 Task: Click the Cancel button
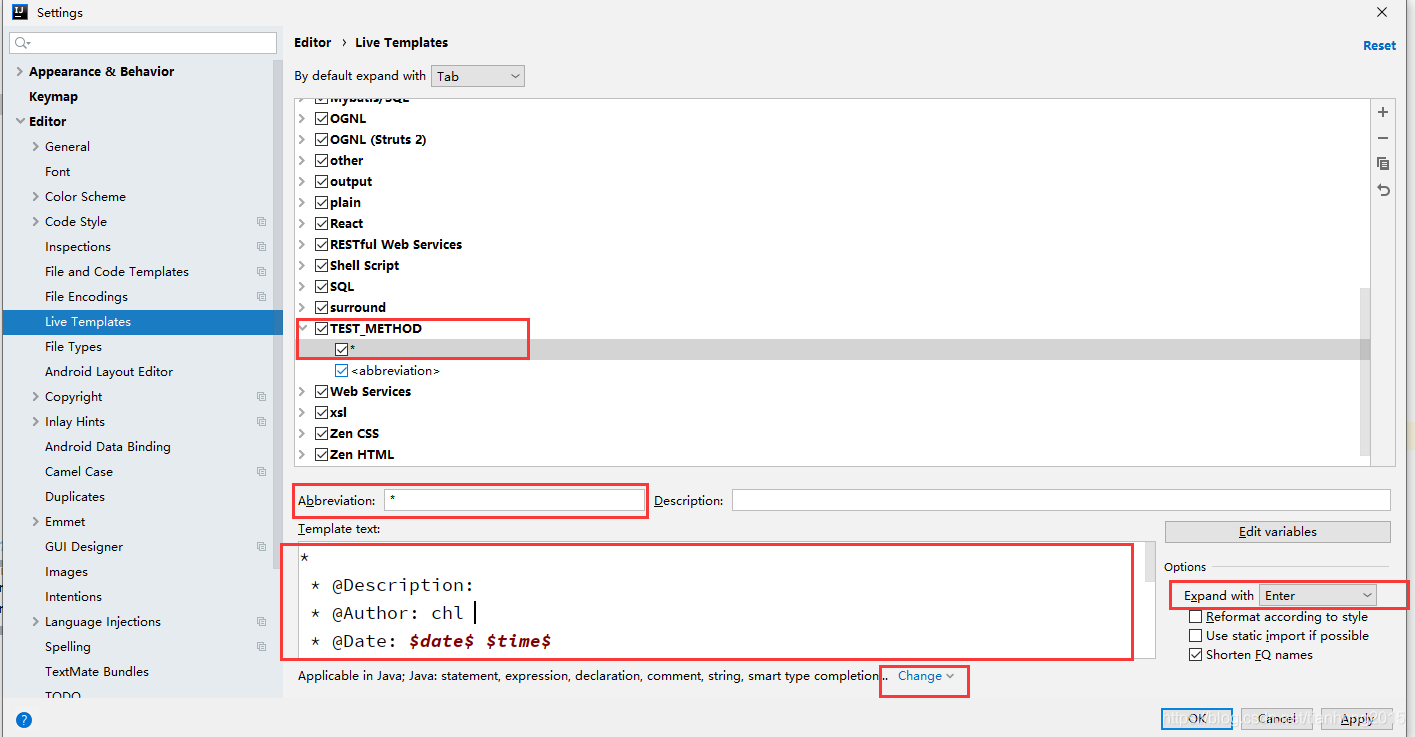pyautogui.click(x=1277, y=719)
